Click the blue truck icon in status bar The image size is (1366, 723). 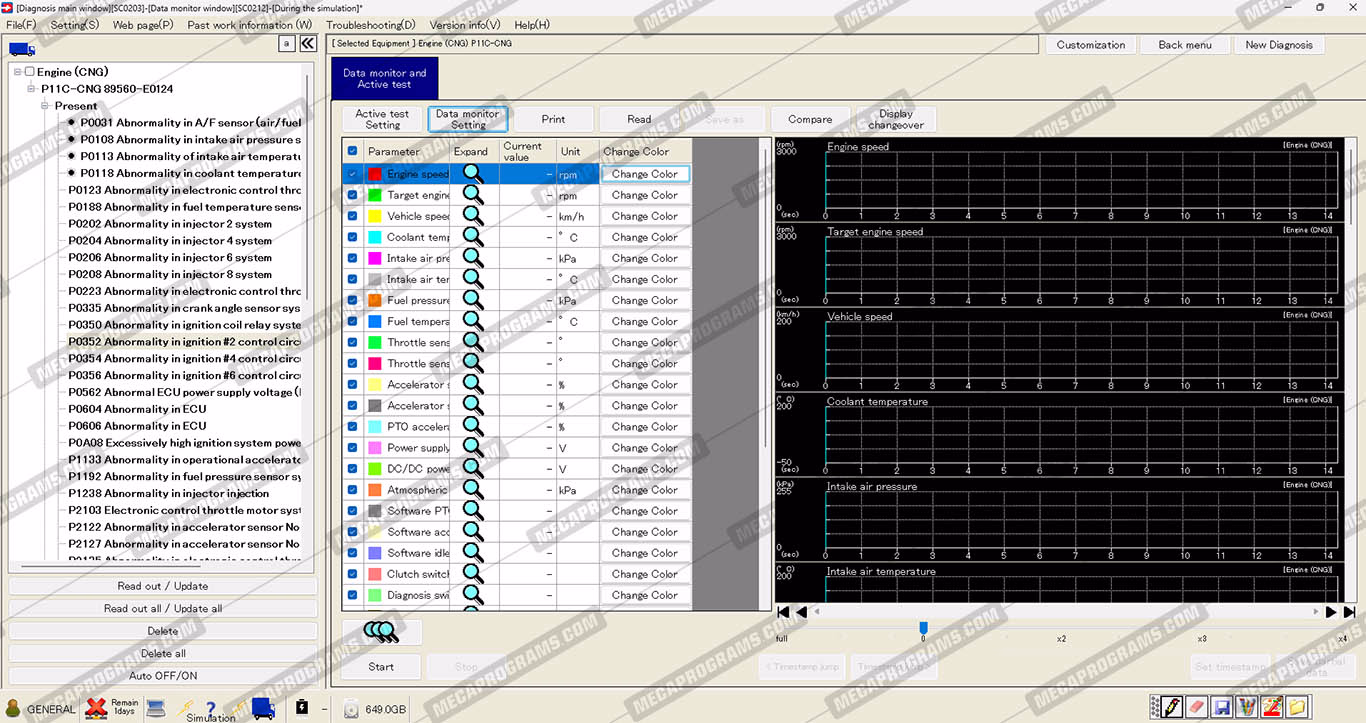264,708
